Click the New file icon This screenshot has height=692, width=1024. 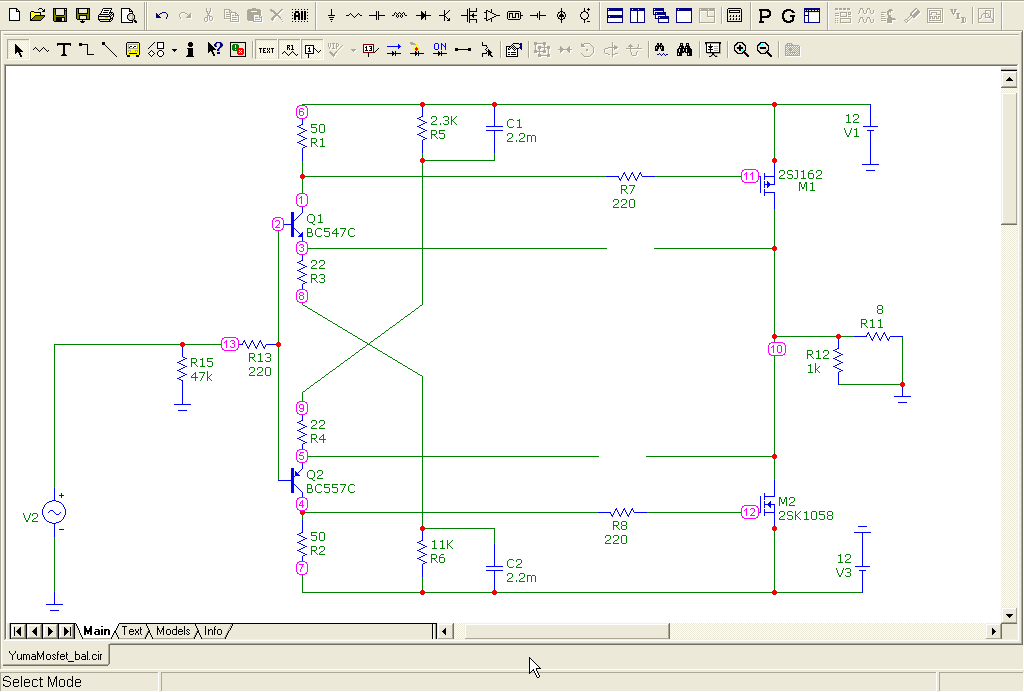click(14, 16)
